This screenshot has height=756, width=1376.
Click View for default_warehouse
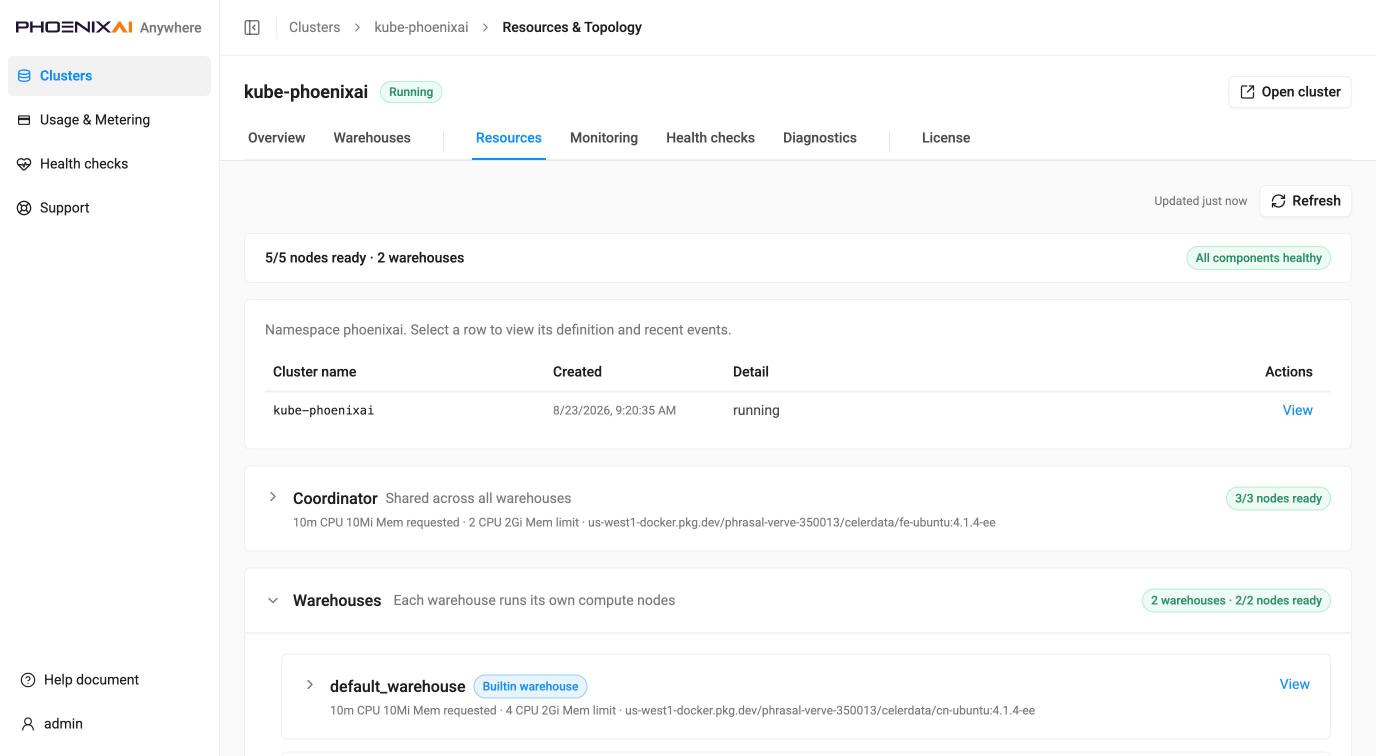pyautogui.click(x=1294, y=684)
